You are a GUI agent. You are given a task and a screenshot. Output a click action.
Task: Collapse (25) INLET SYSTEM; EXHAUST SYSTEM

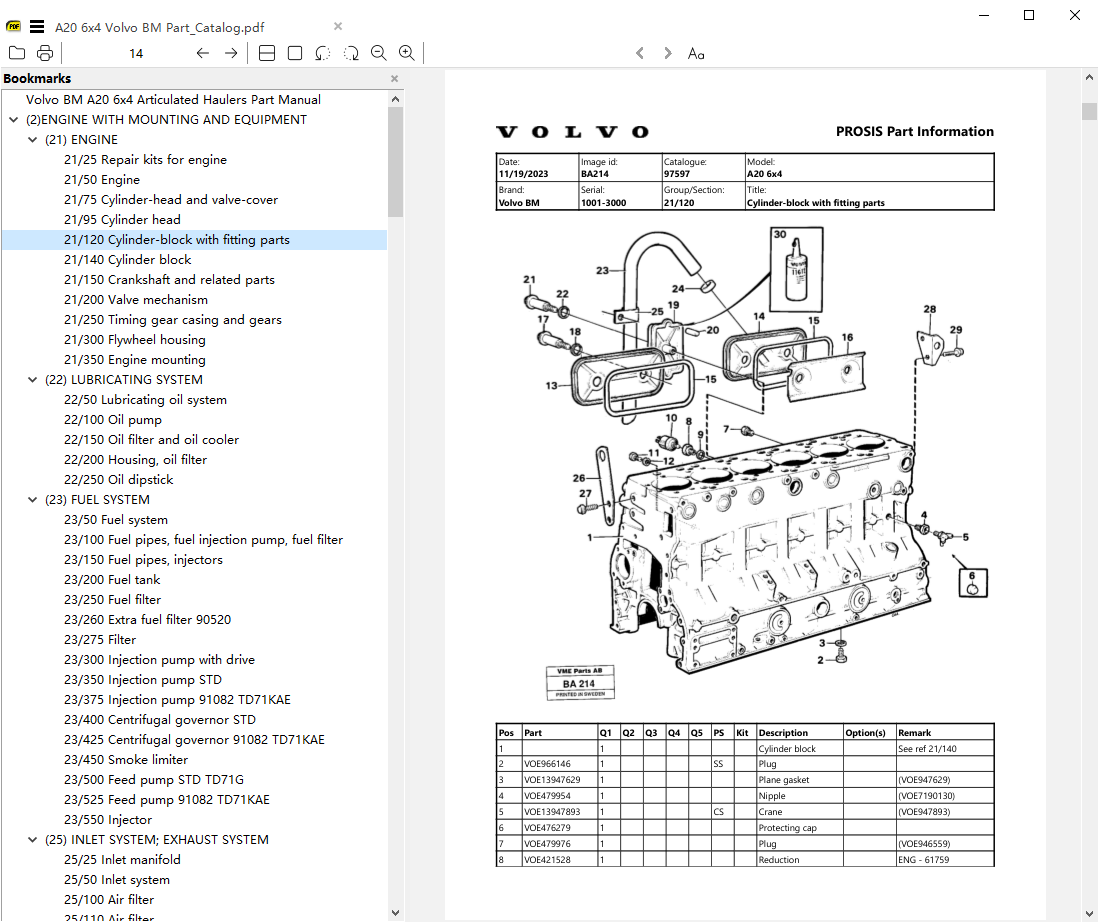tap(32, 840)
